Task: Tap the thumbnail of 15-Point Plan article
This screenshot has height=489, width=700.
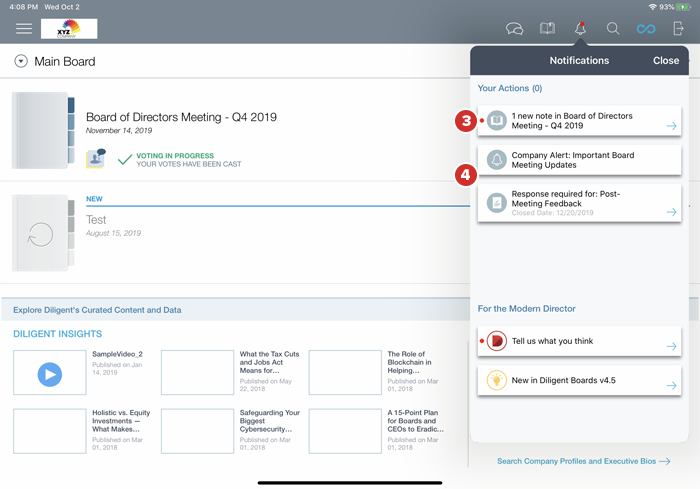Action: (345, 431)
